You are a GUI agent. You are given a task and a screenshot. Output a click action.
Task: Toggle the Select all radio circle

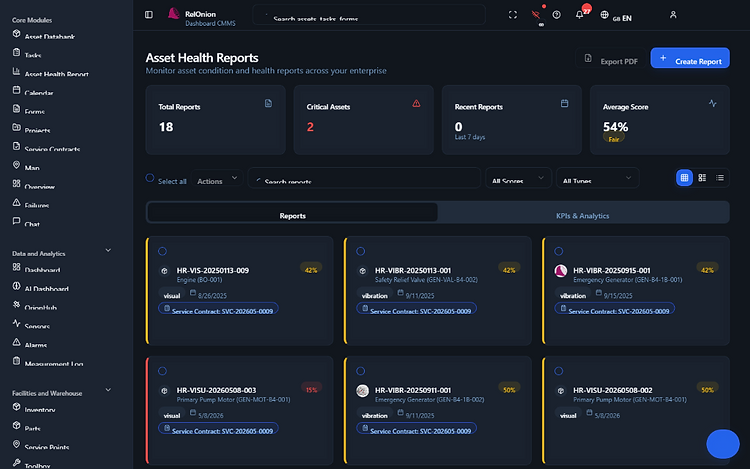pyautogui.click(x=150, y=178)
